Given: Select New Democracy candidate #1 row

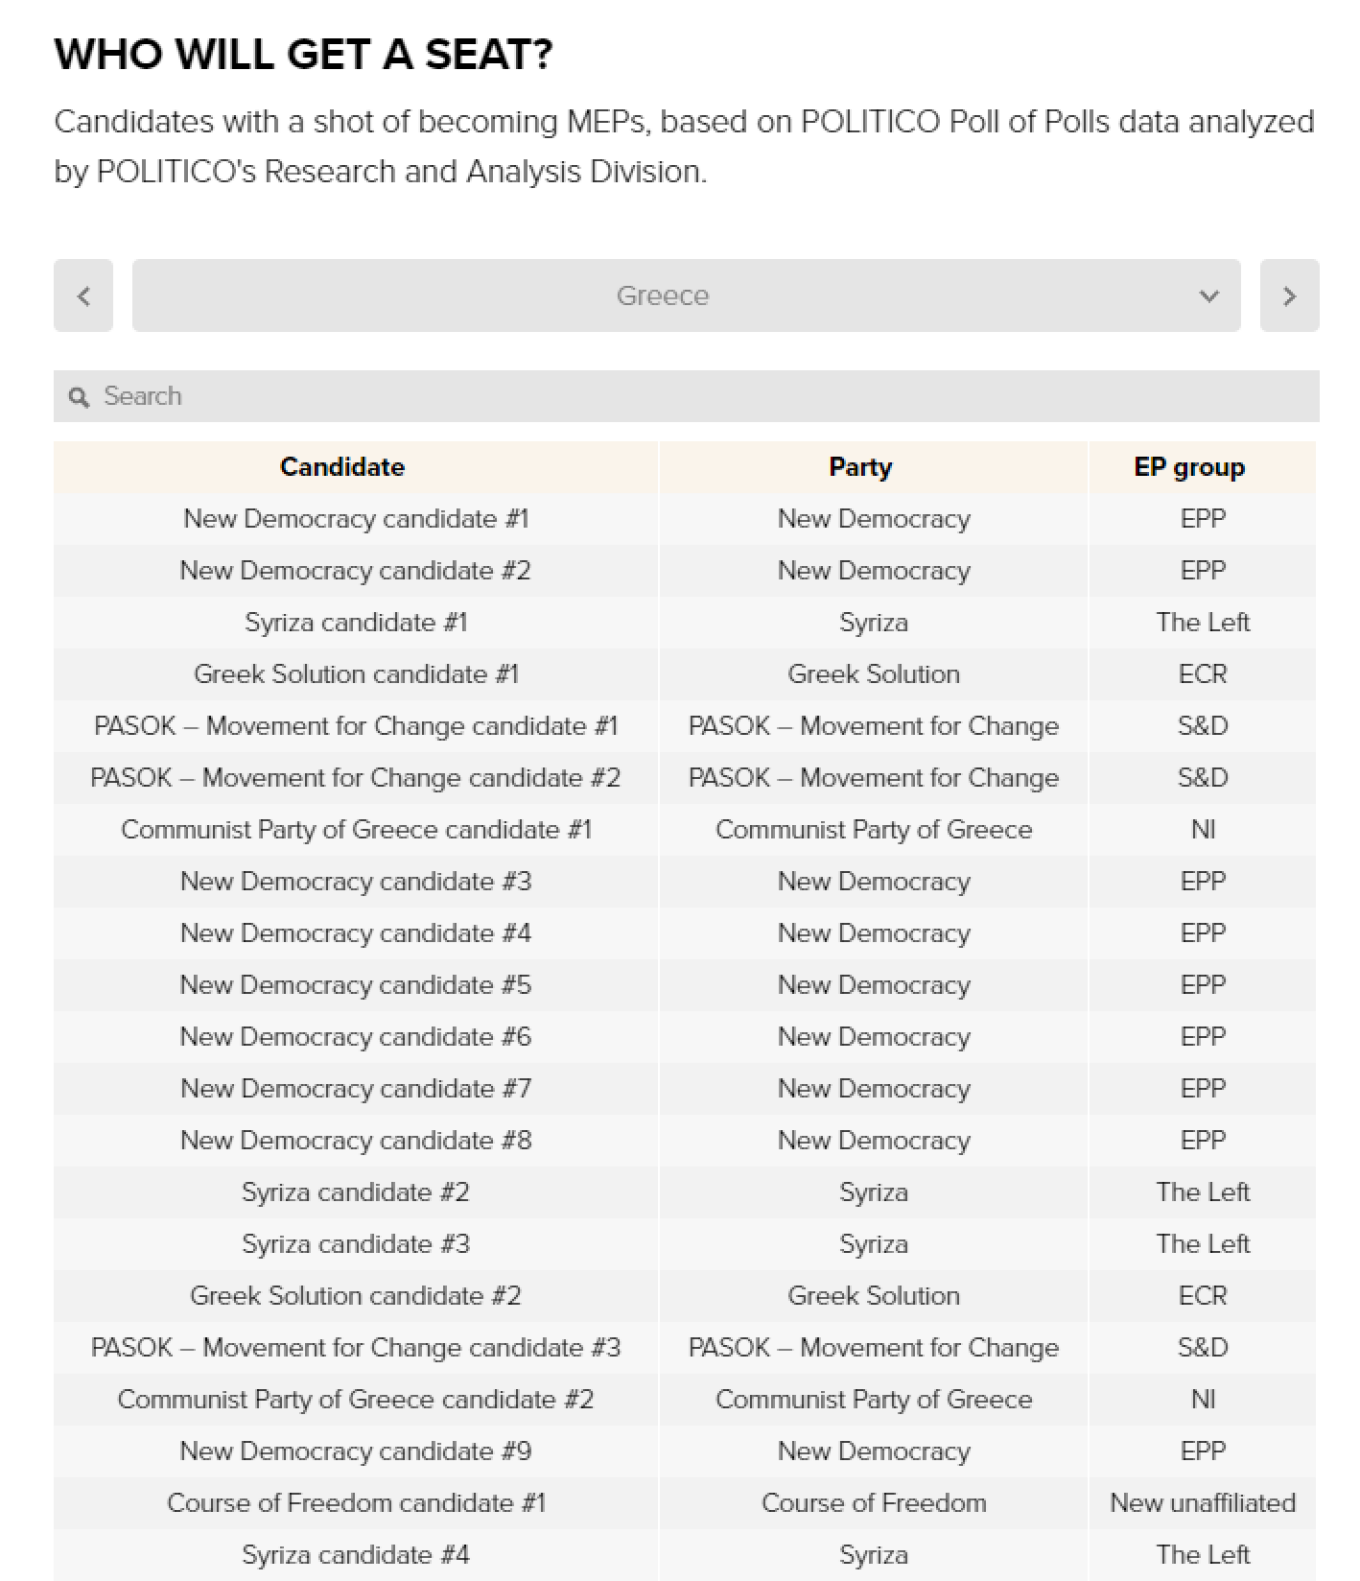Looking at the screenshot, I should pos(356,519).
